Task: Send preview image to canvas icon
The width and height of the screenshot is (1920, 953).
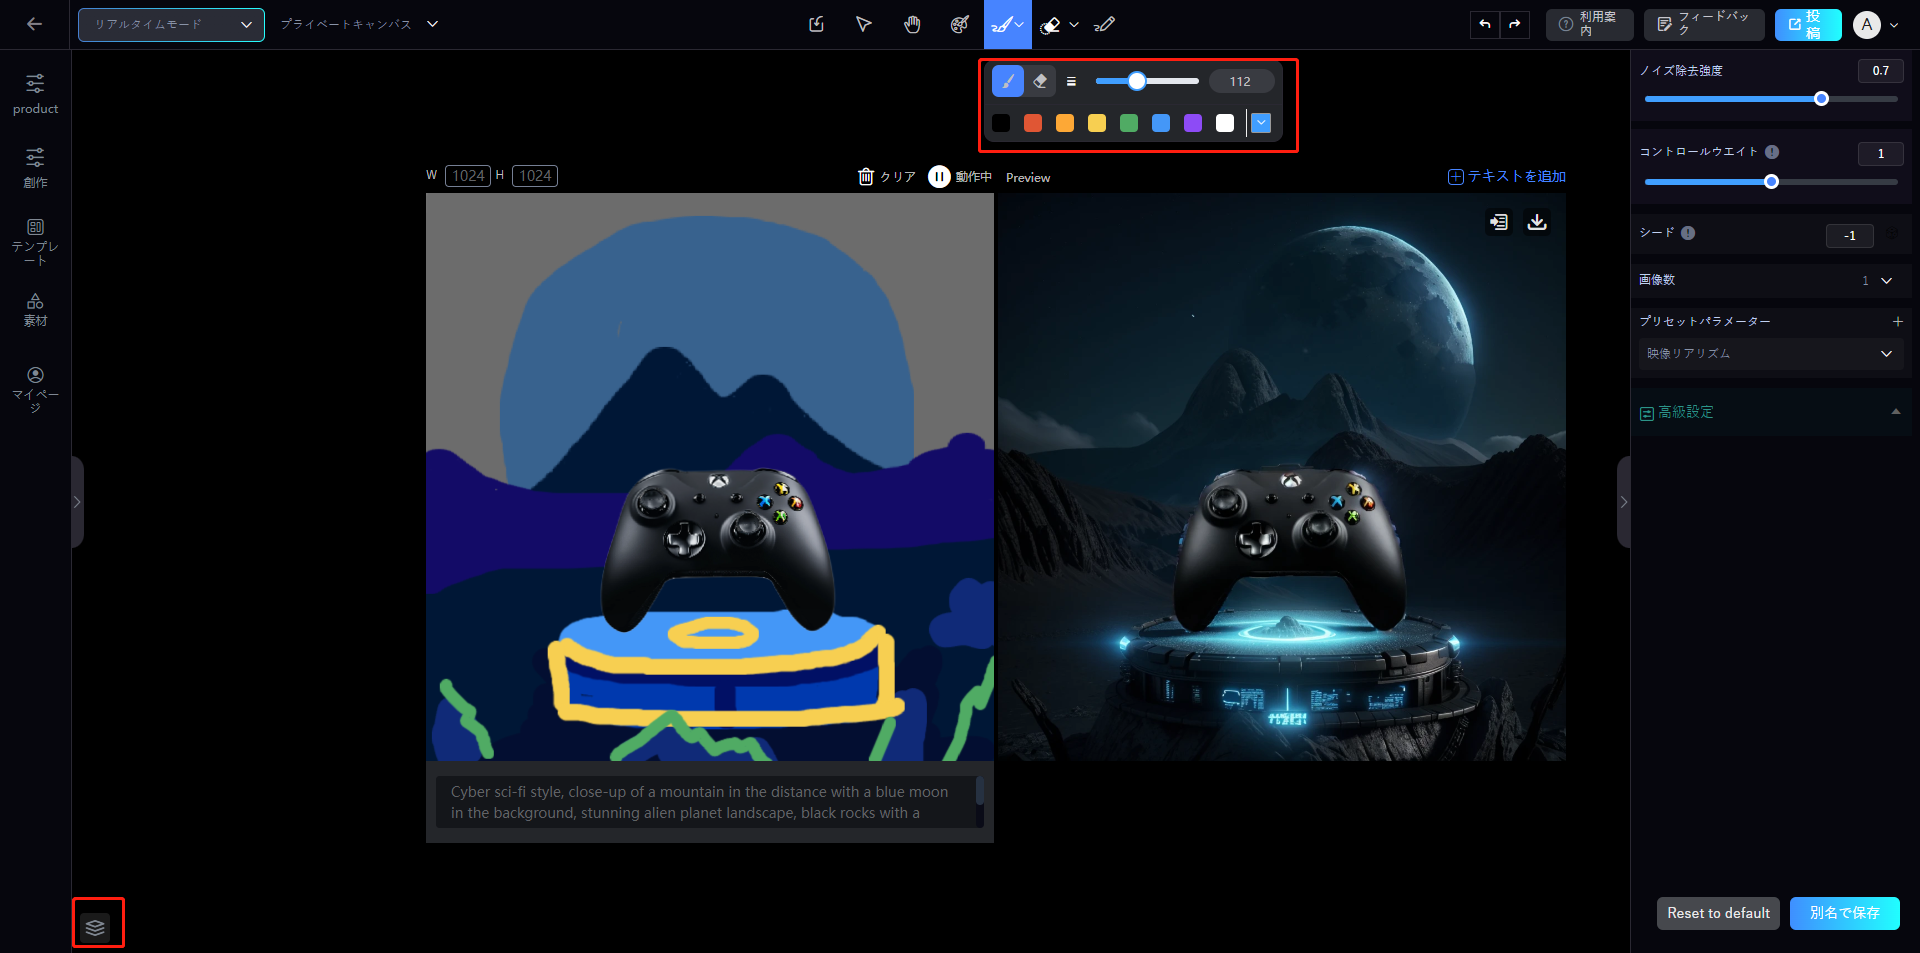Action: point(1498,222)
